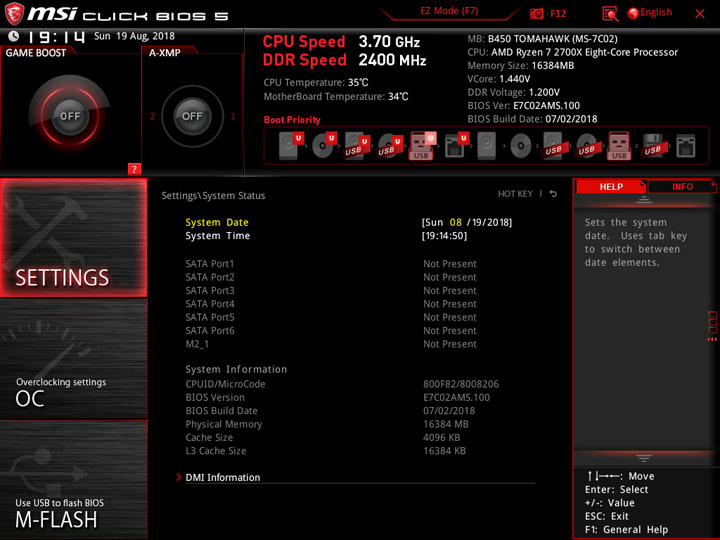Select the UEFI USB optical disc boot icon with U badge

pos(390,146)
